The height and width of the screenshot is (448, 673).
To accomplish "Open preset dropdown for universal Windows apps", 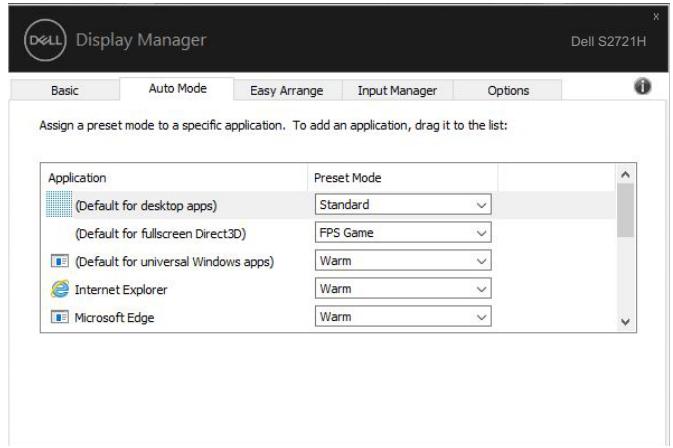I will (403, 261).
